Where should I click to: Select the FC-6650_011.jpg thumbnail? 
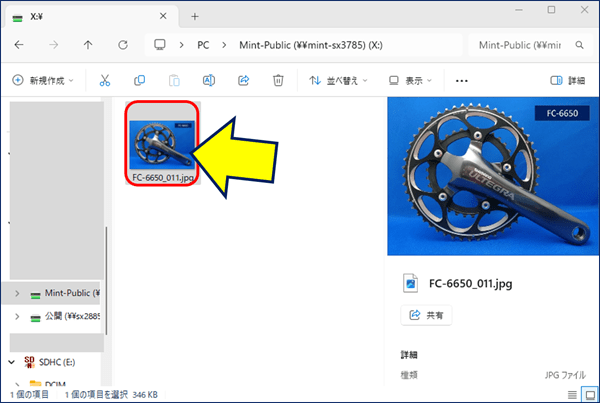click(162, 144)
